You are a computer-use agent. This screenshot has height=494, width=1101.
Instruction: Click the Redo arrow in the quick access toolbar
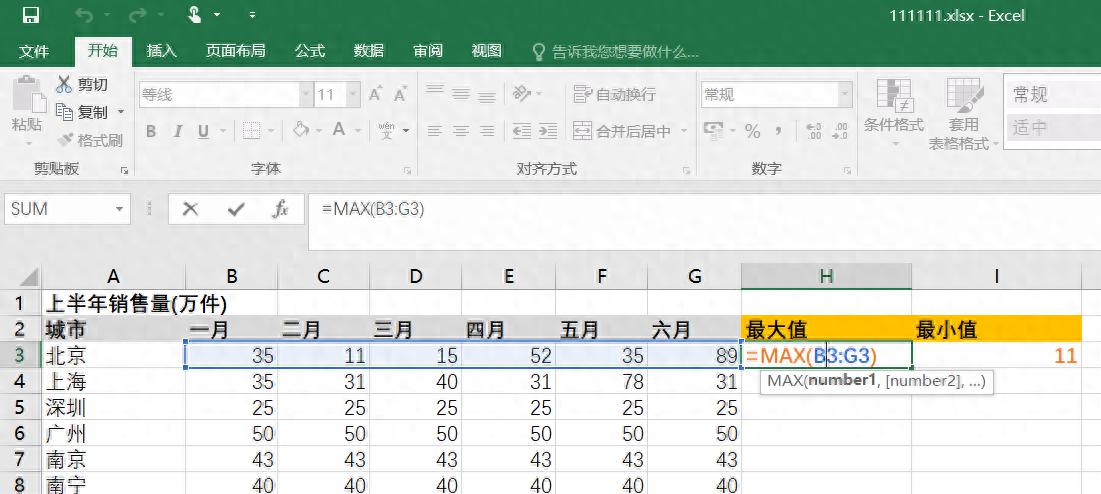pyautogui.click(x=138, y=15)
